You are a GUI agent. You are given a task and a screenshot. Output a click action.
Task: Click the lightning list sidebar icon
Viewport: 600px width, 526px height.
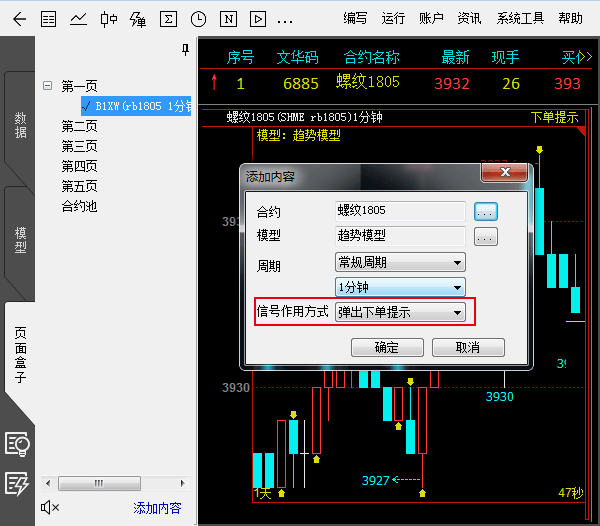[x=17, y=484]
